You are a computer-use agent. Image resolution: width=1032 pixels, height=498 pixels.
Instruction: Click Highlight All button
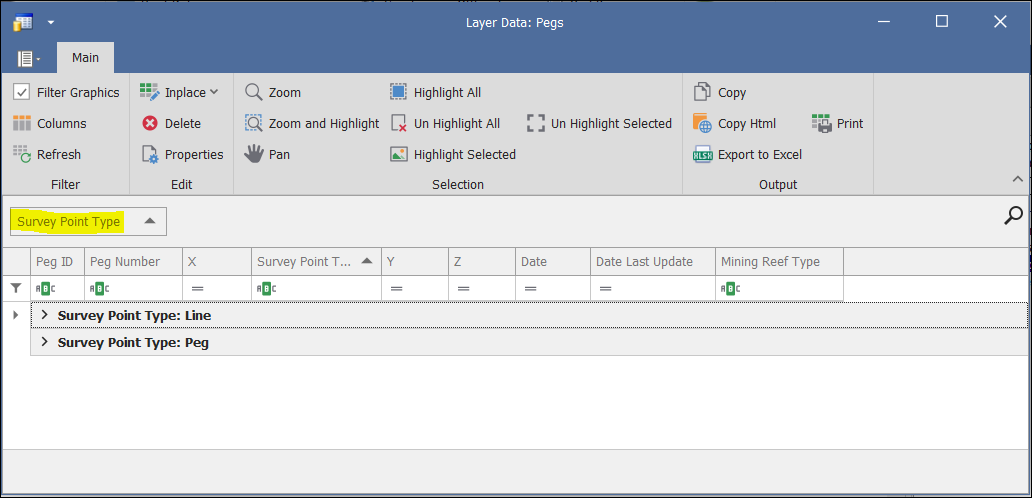click(435, 92)
